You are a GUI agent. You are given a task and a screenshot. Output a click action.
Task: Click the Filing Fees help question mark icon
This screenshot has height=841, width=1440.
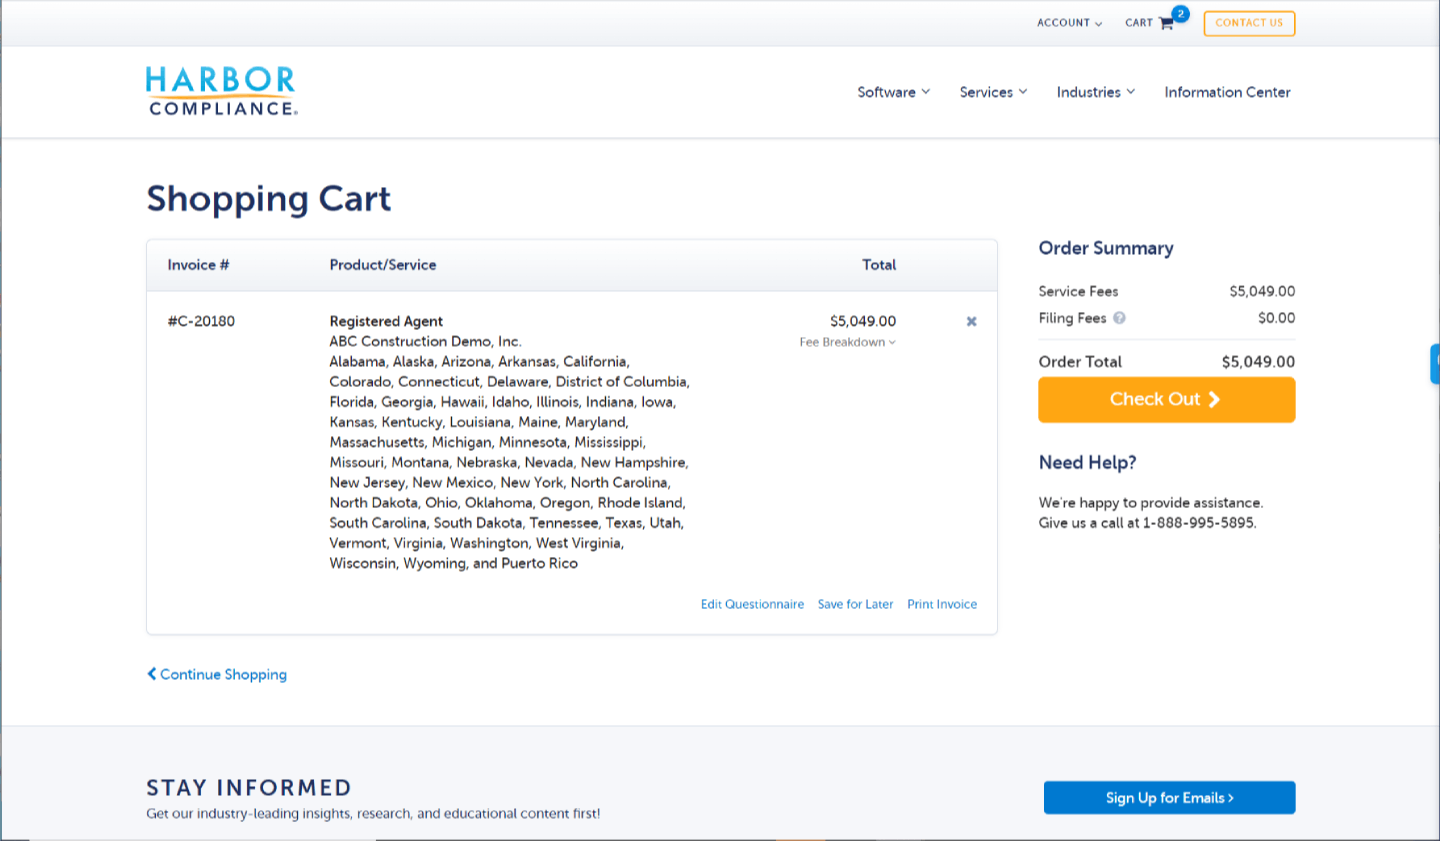[x=1119, y=318]
